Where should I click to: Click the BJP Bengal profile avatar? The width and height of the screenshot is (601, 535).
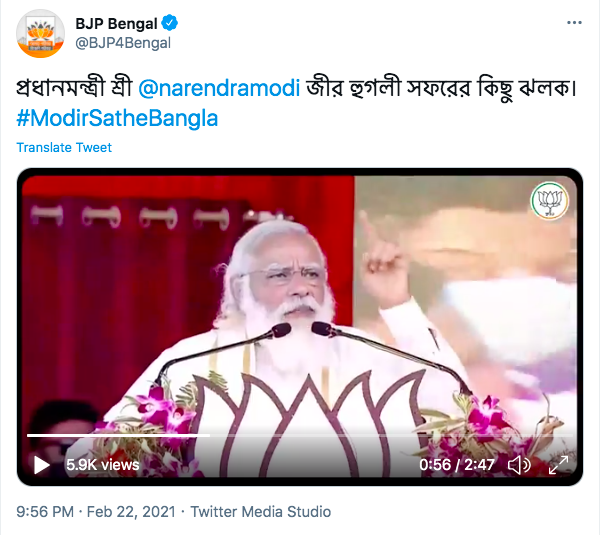[x=40, y=34]
